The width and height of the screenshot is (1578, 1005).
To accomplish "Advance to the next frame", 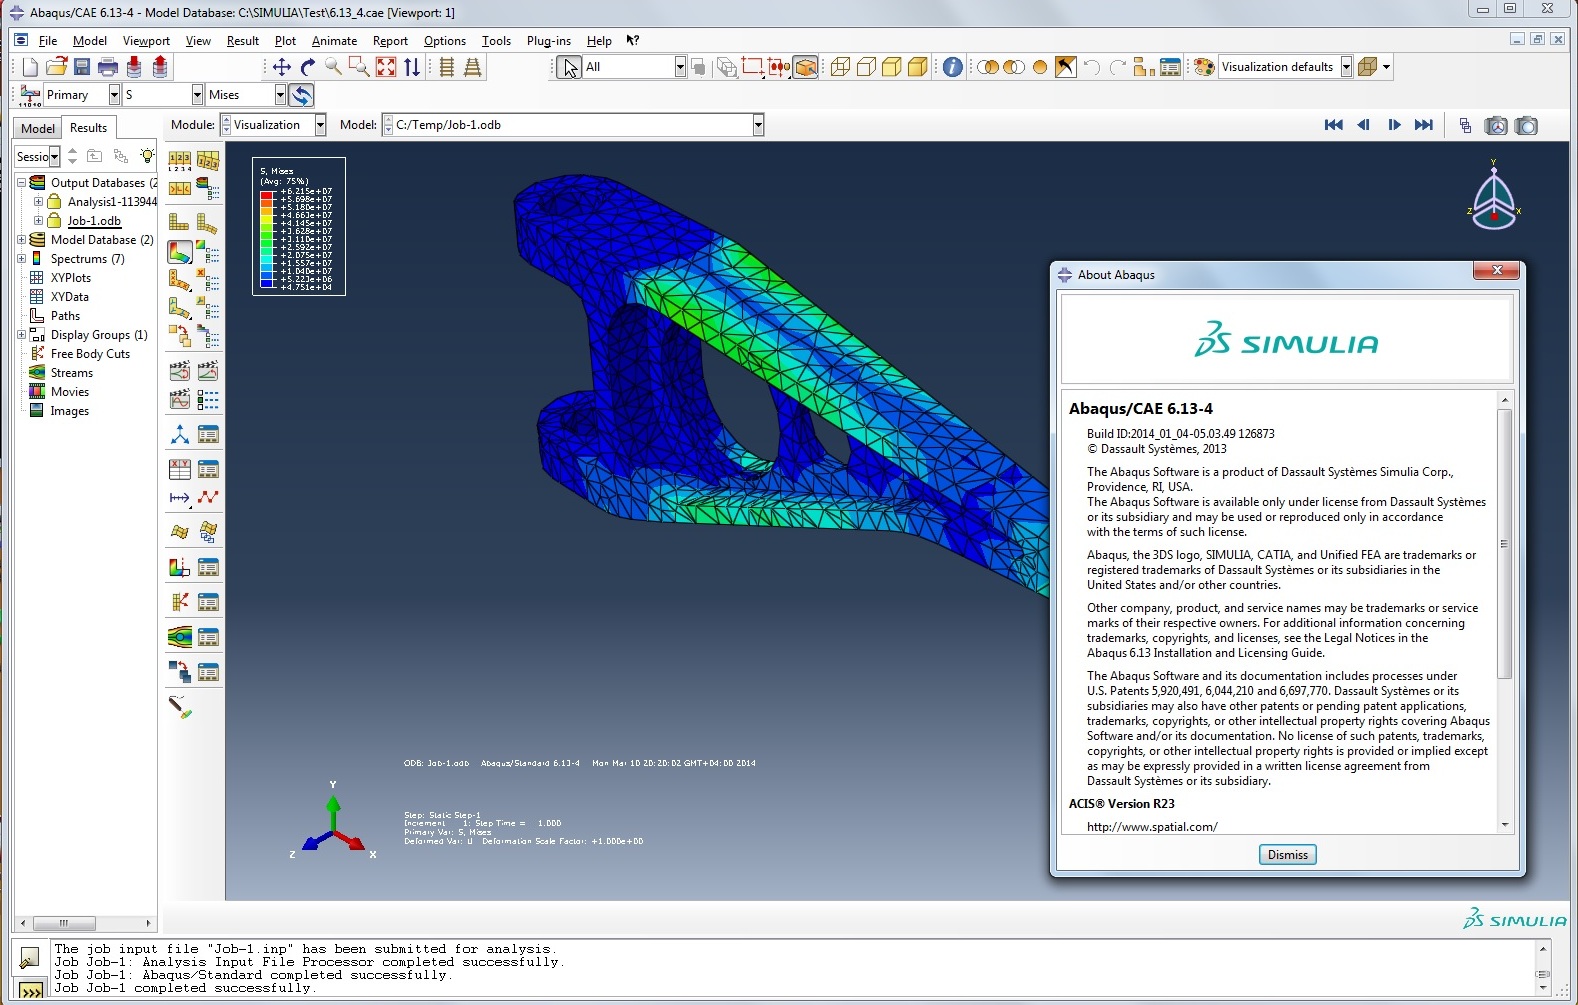I will pos(1394,125).
